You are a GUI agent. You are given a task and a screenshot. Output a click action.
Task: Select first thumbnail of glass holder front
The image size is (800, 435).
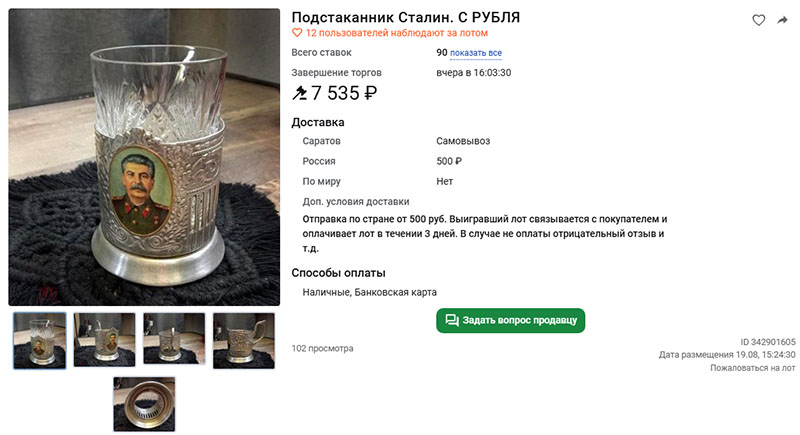point(40,340)
